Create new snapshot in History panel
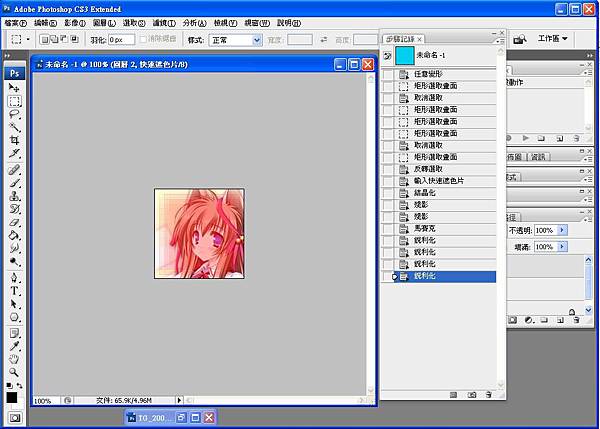Screen dimensions: 600x429 [x=472, y=395]
